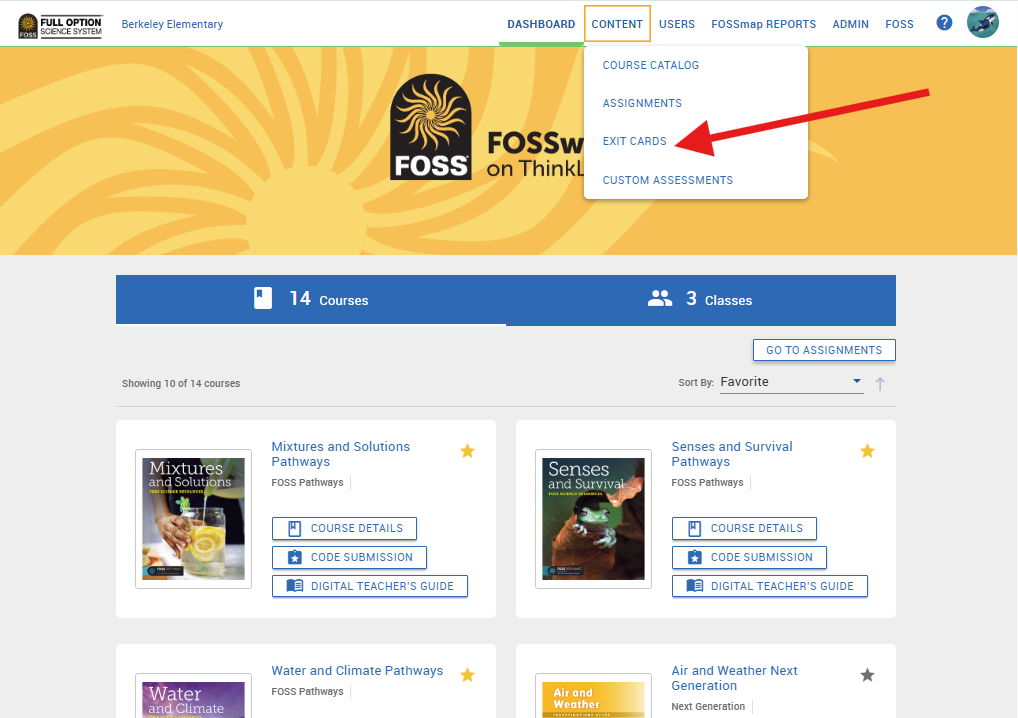Open Digital Teacher's Guide for Mixtures and Solutions
Screen dimensions: 1018x718
pyautogui.click(x=369, y=586)
